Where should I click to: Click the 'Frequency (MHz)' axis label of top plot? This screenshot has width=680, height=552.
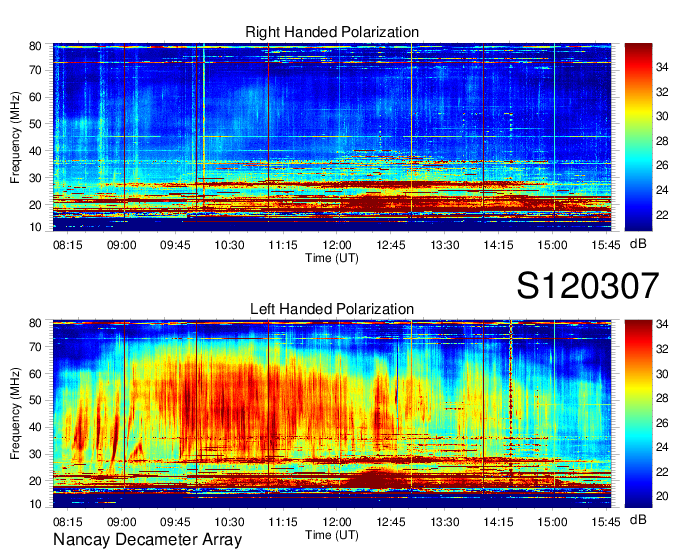[x=15, y=137]
